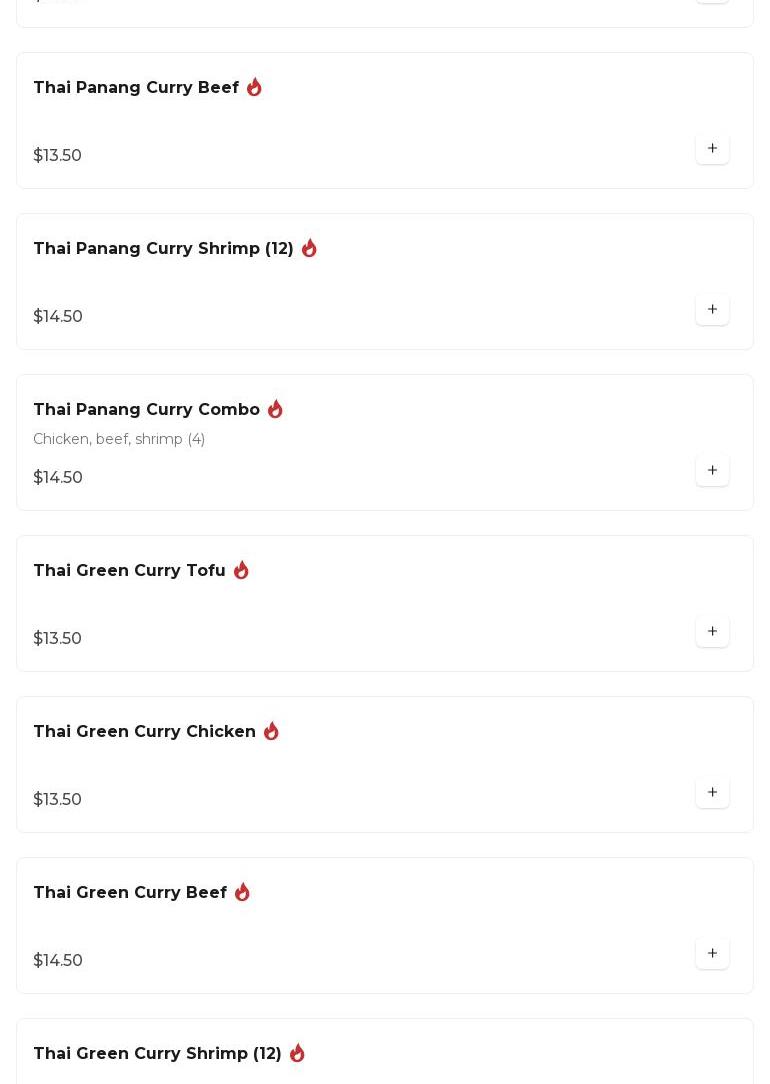Click flame icon by Thai Panang Curry Shrimp (12)
This screenshot has width=770, height=1084.
coord(309,248)
